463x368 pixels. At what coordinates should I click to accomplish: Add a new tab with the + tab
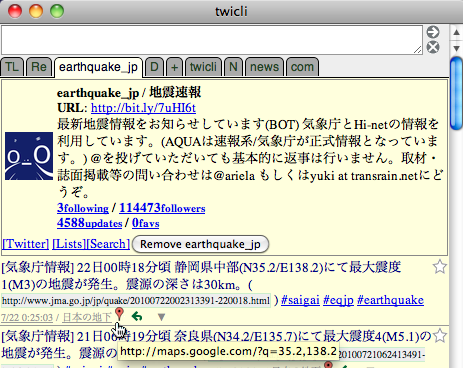pos(174,67)
